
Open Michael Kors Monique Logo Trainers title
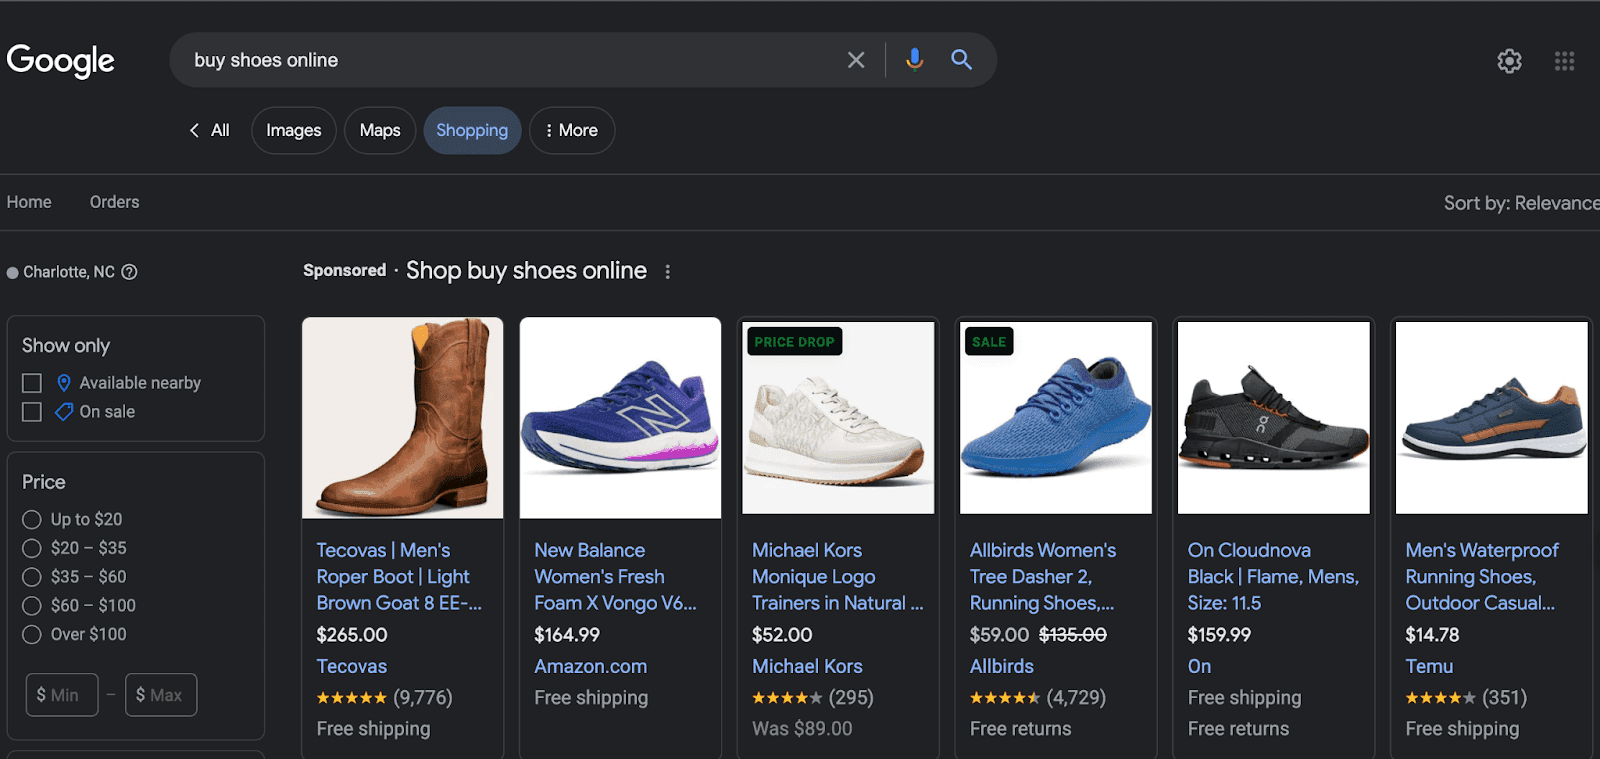(x=838, y=577)
